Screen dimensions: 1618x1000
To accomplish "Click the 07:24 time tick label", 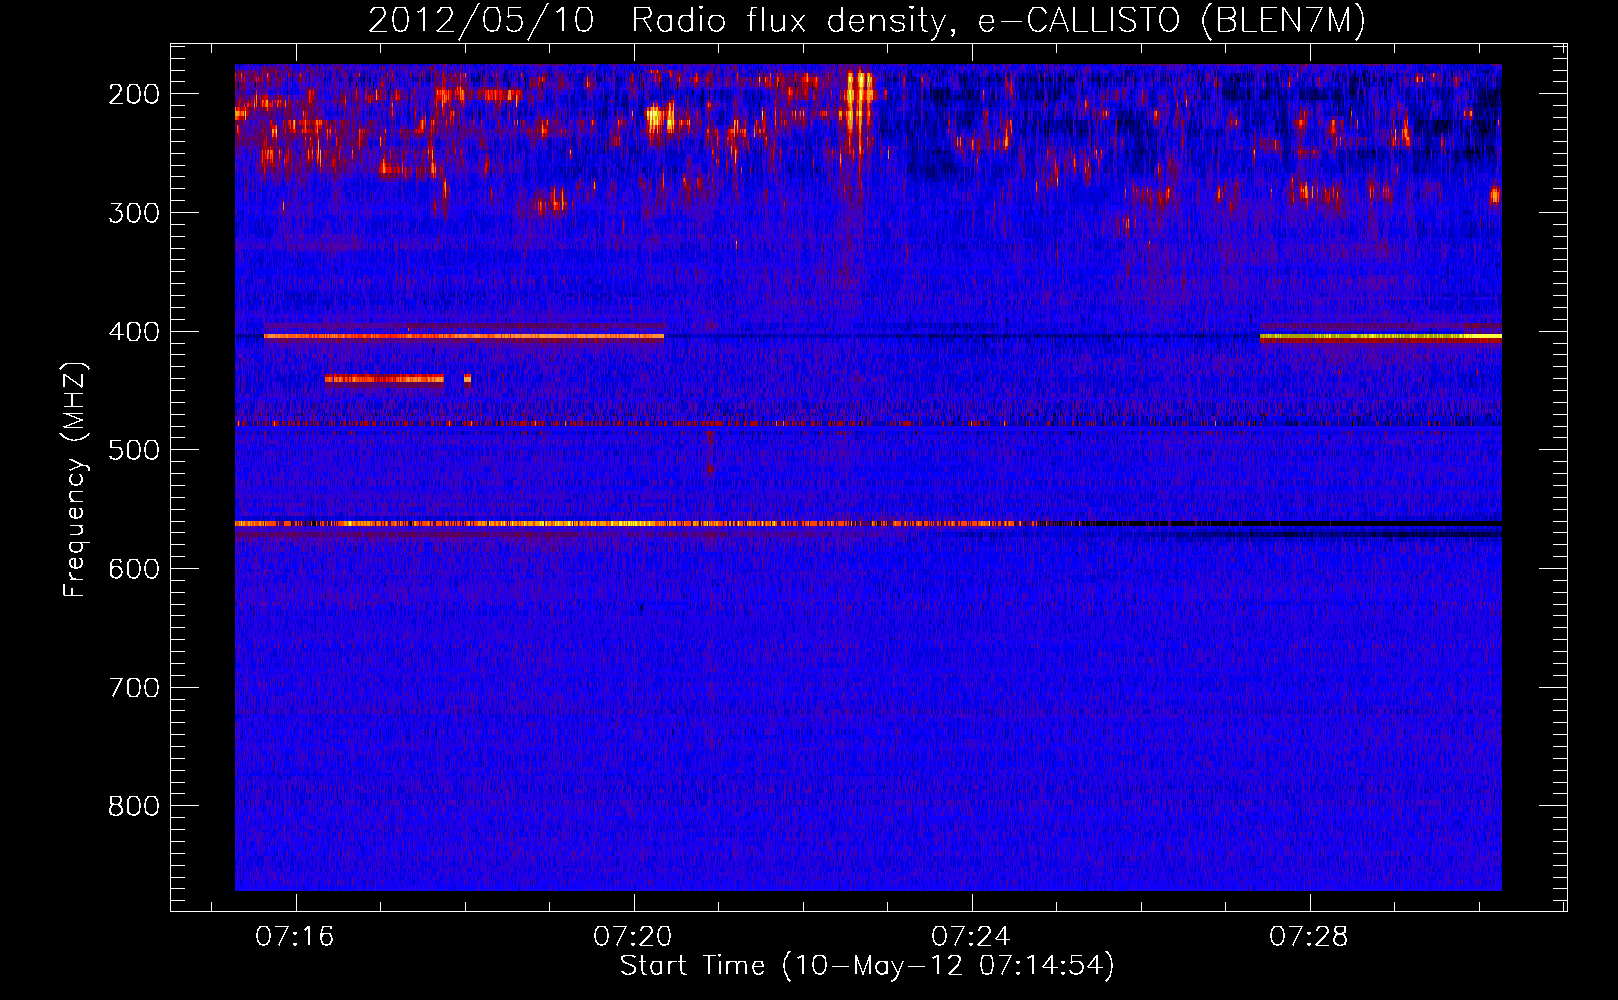I will point(971,937).
